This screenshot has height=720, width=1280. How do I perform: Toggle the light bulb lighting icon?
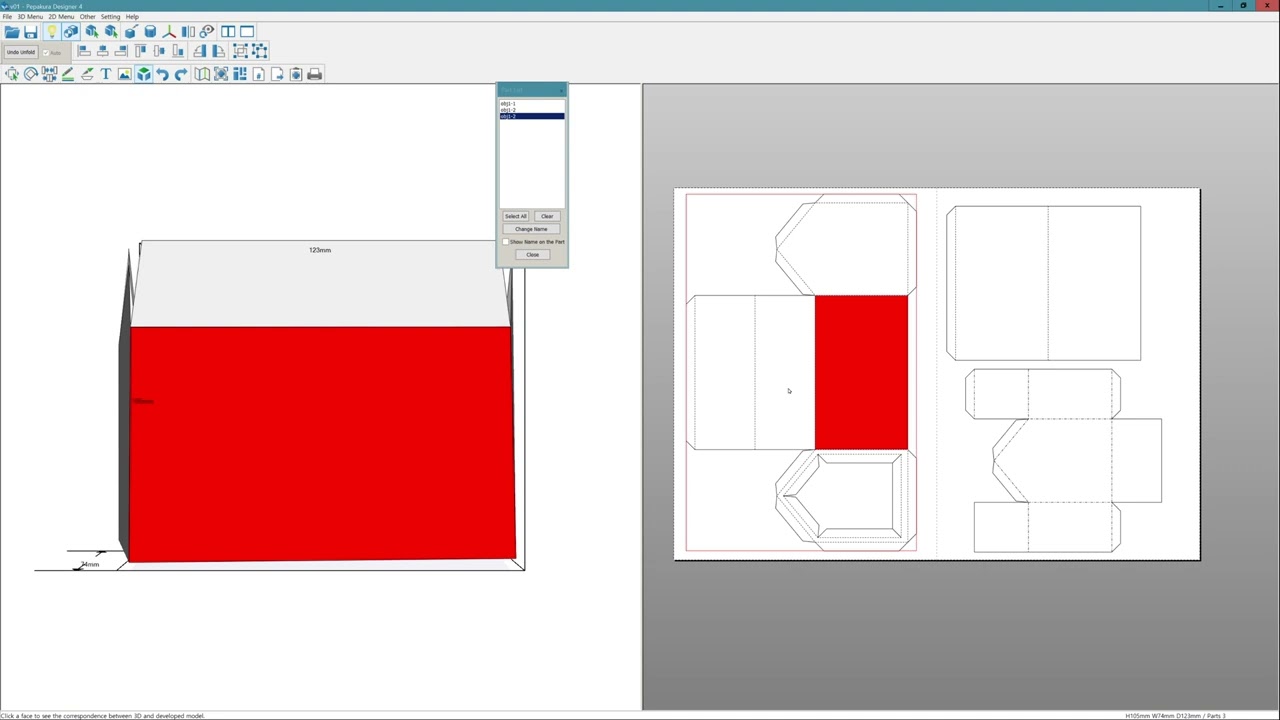(x=51, y=32)
